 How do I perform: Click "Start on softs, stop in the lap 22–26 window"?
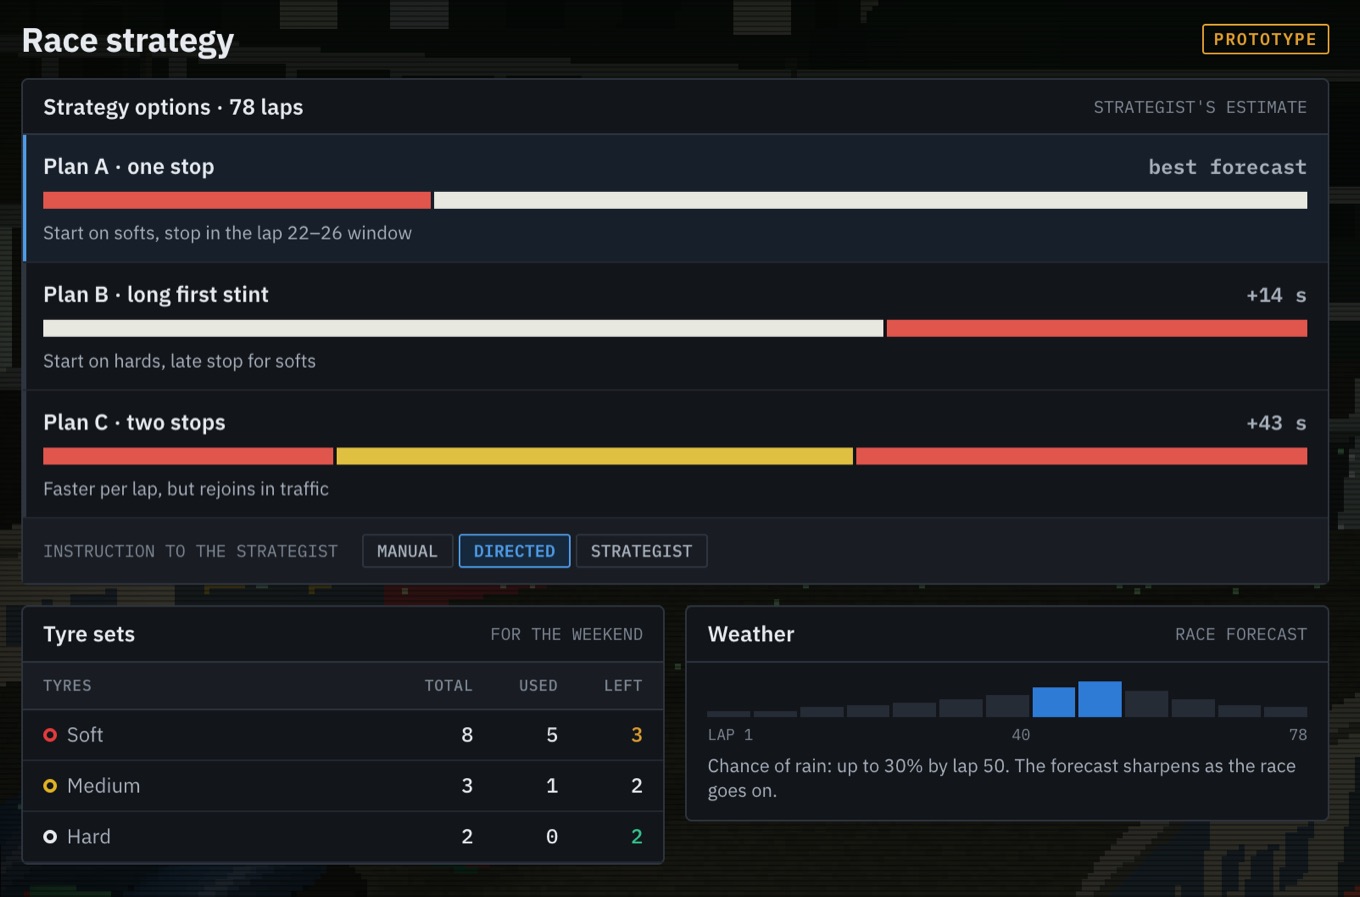(228, 233)
